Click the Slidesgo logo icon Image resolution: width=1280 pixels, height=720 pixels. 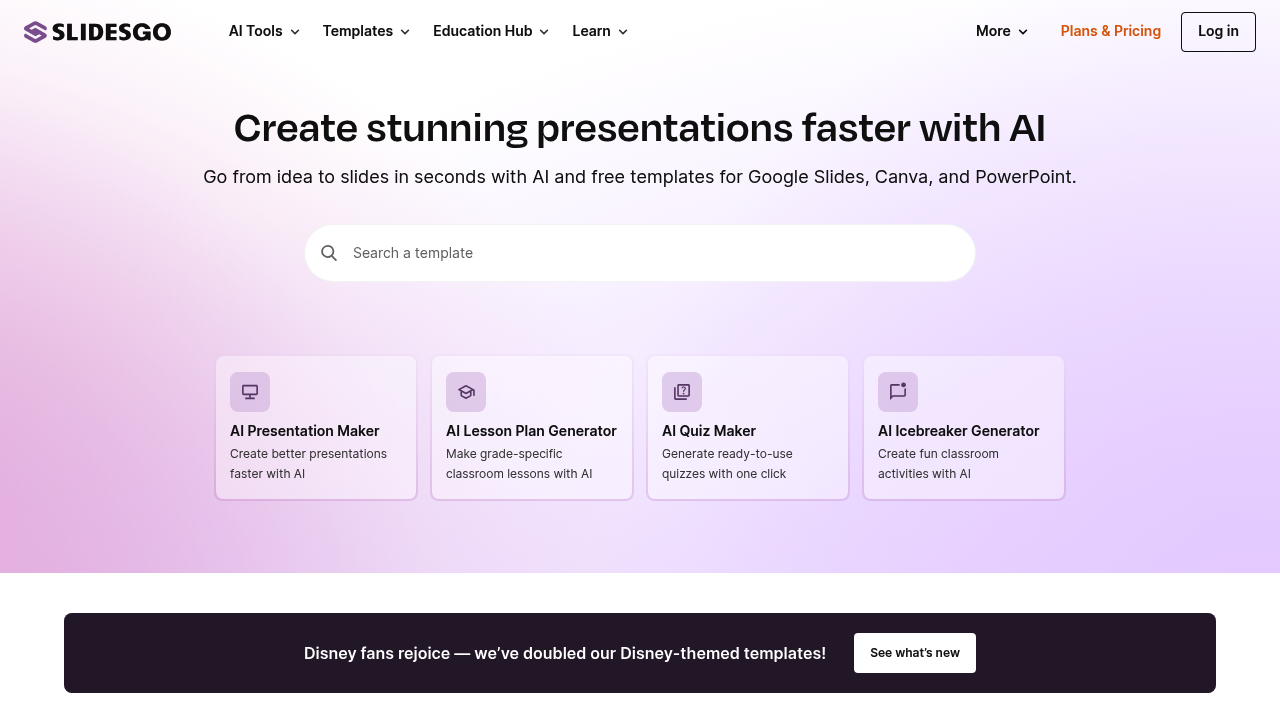click(x=36, y=32)
